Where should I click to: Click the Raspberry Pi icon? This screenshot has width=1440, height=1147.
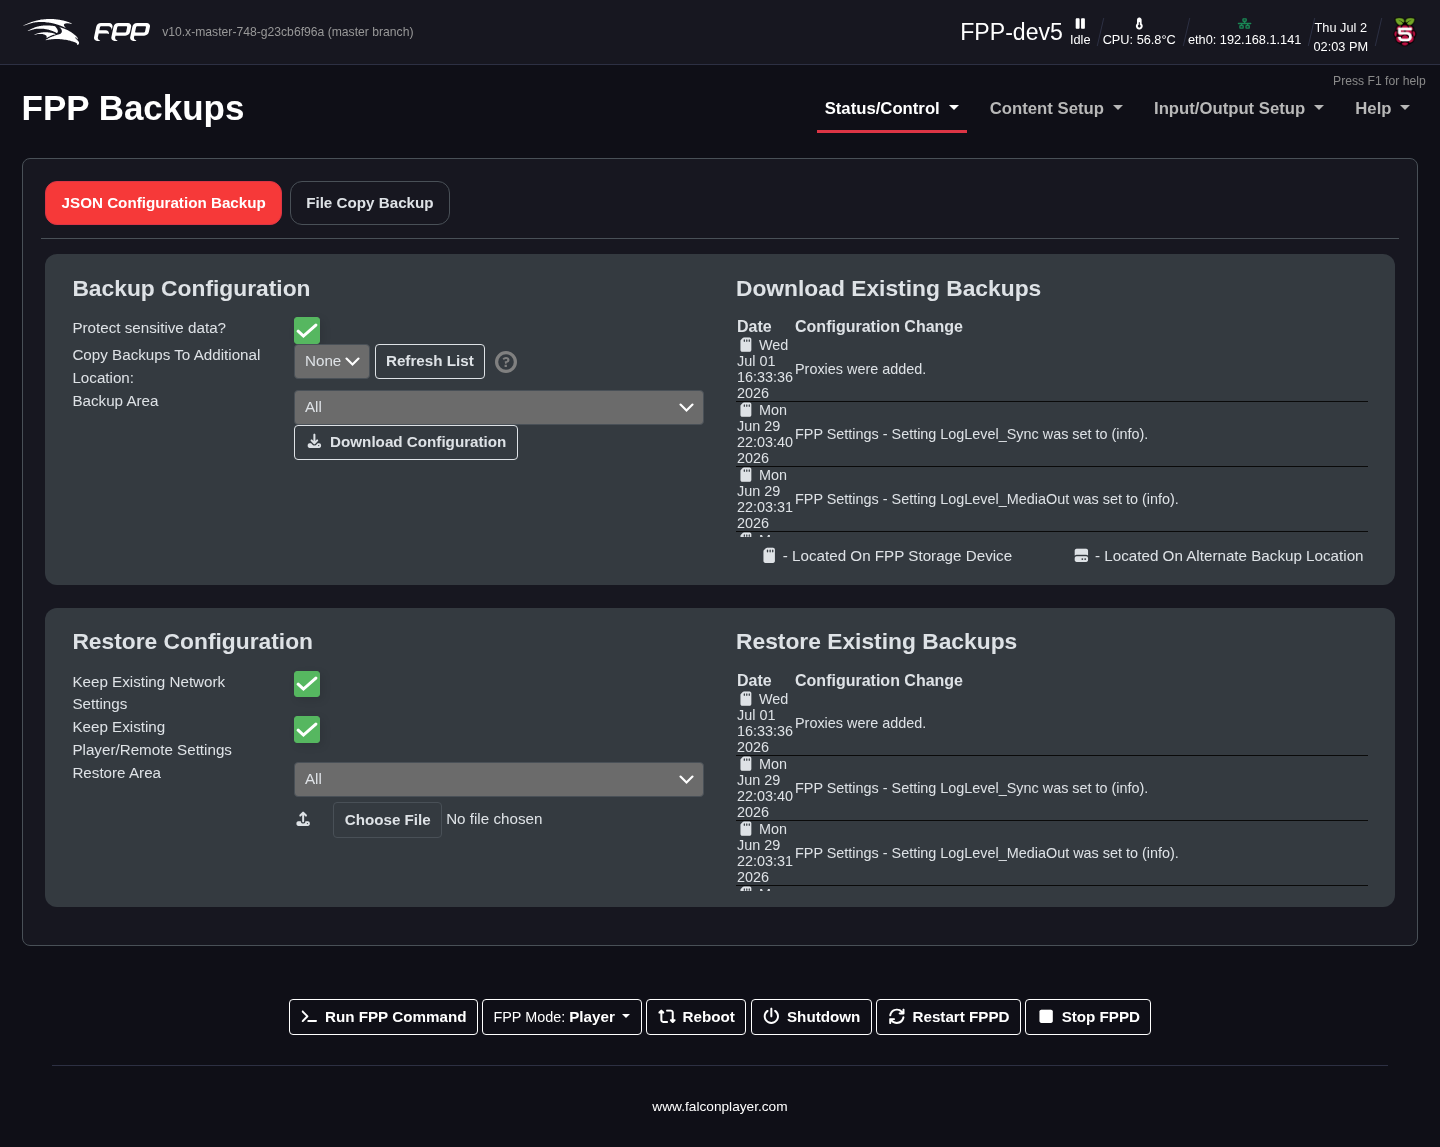coord(1405,32)
